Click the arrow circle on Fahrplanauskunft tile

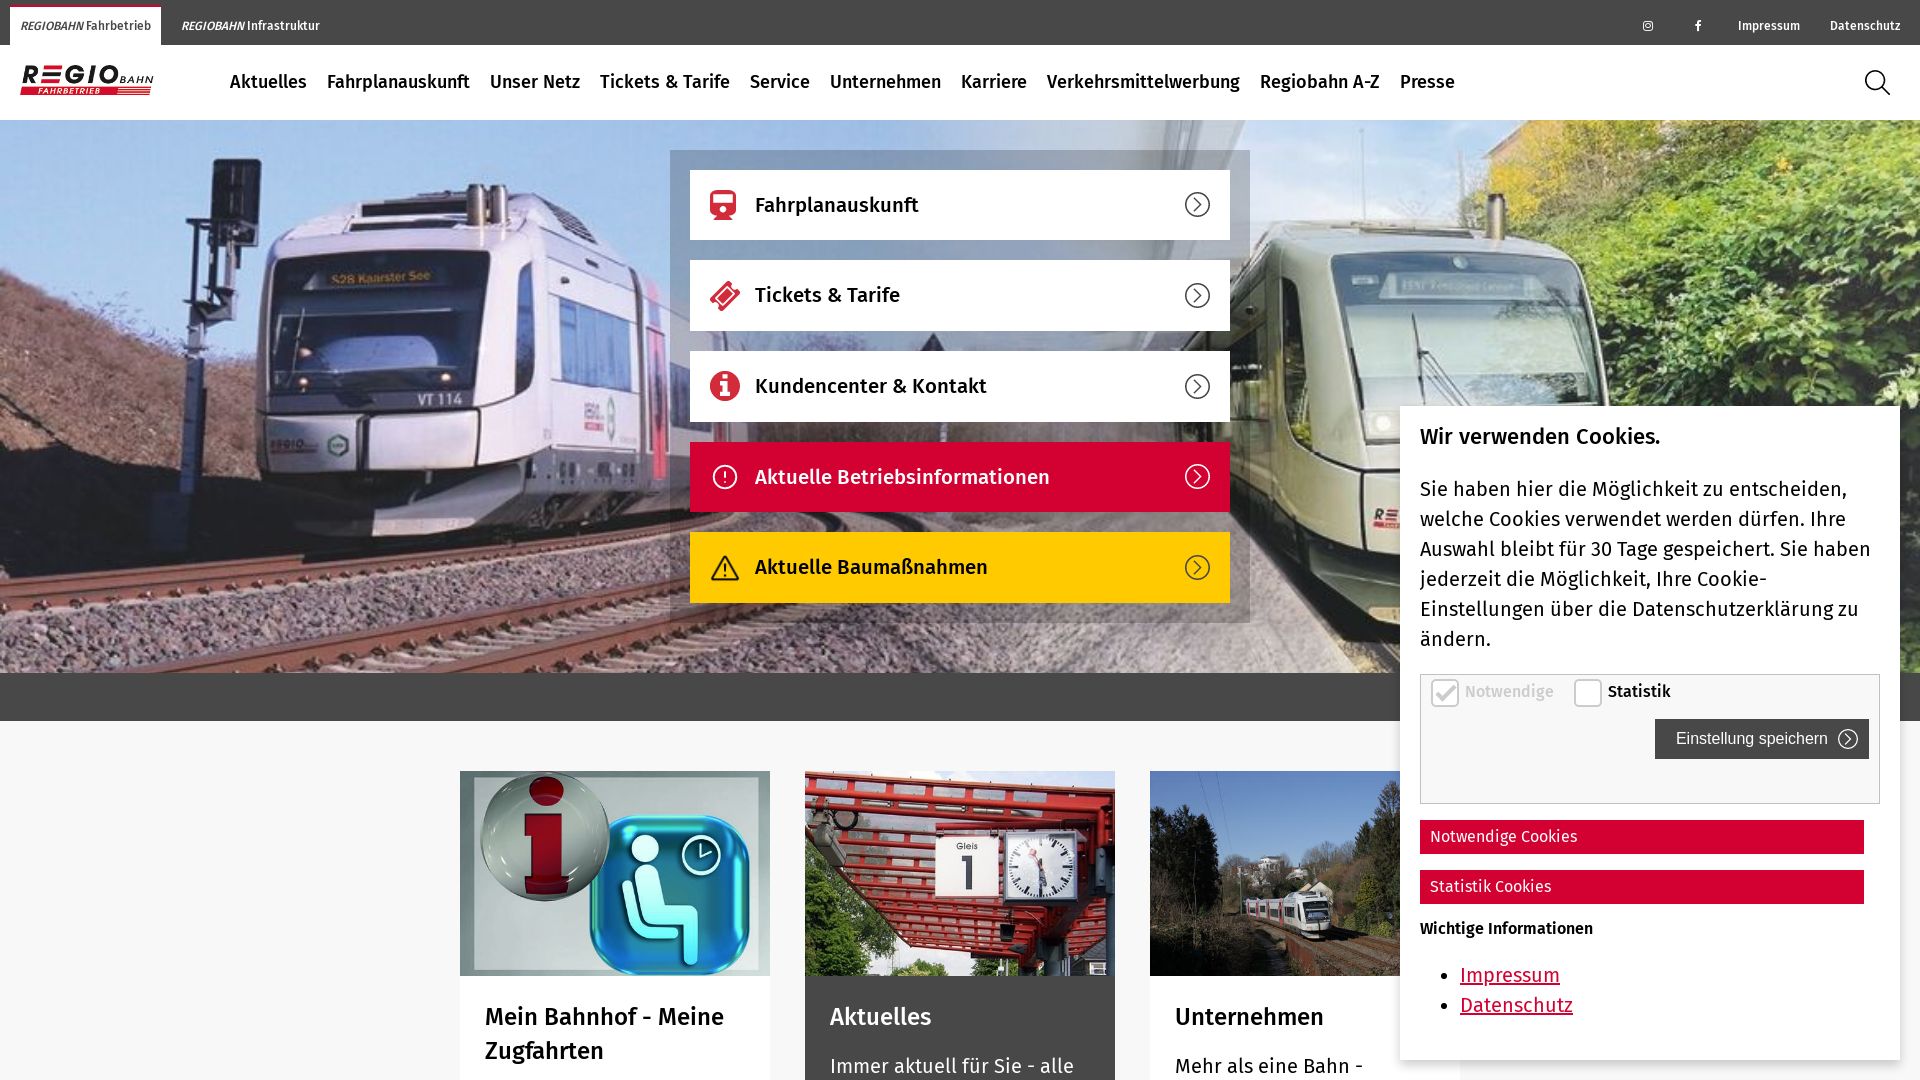pos(1197,205)
